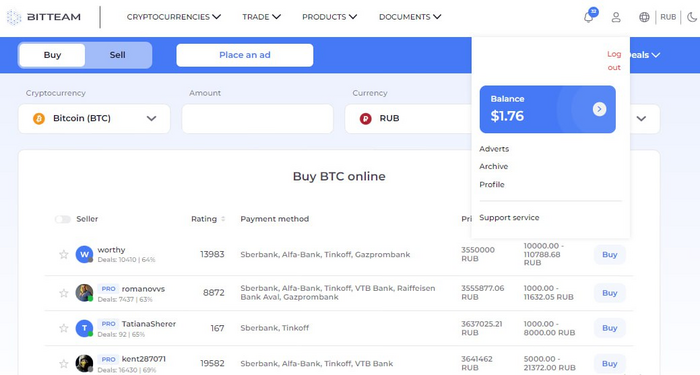Viewport: 700px width, 375px height.
Task: Expand the Trade menu
Action: tap(262, 17)
